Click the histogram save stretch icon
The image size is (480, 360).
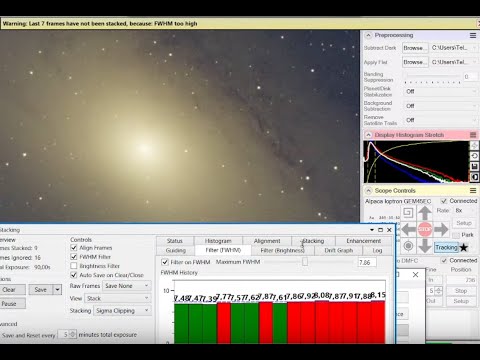tap(474, 166)
